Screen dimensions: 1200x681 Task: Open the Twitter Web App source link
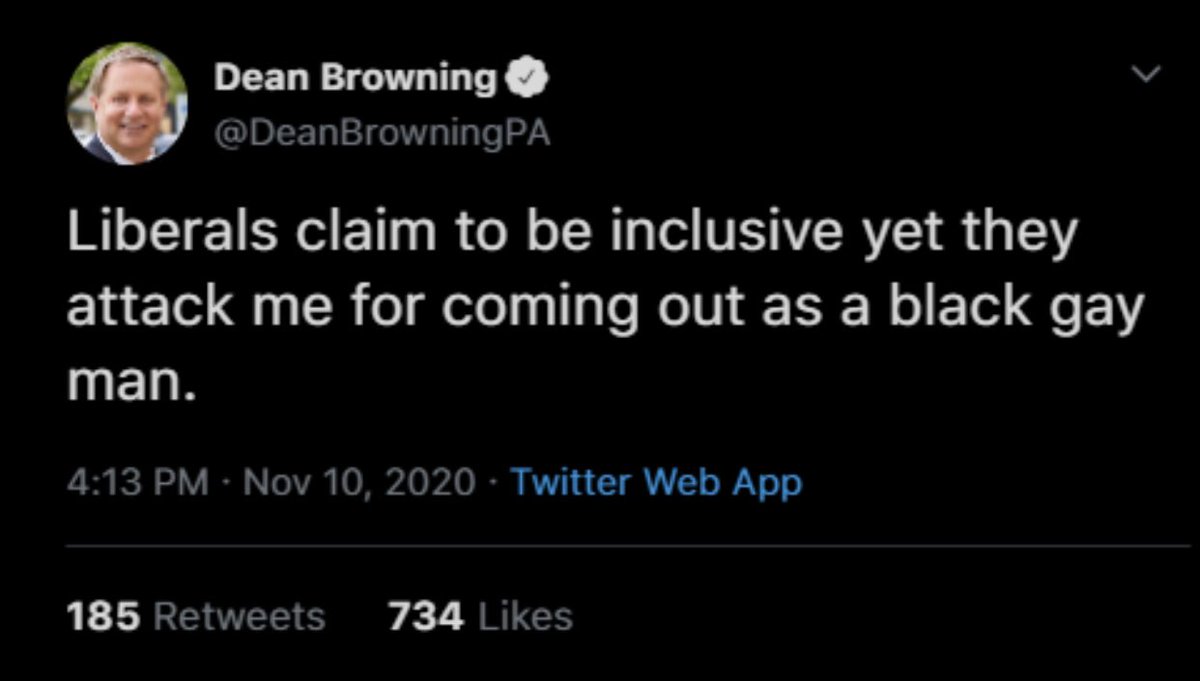656,483
